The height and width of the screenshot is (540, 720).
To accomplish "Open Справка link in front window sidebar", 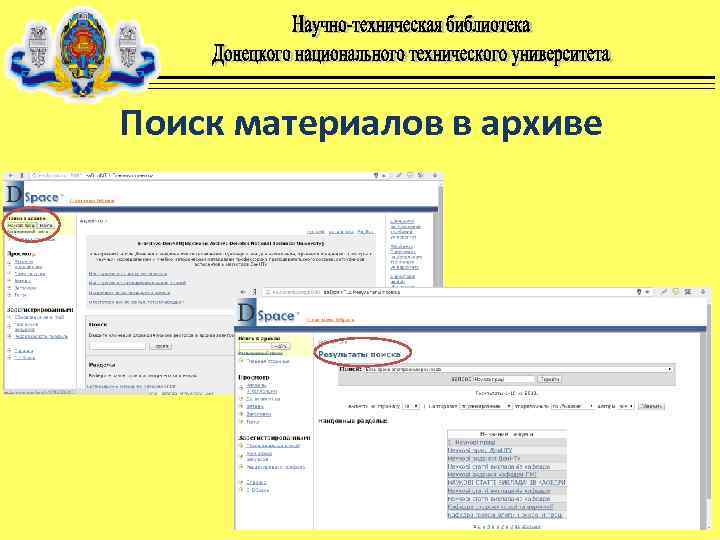I will click(256, 482).
